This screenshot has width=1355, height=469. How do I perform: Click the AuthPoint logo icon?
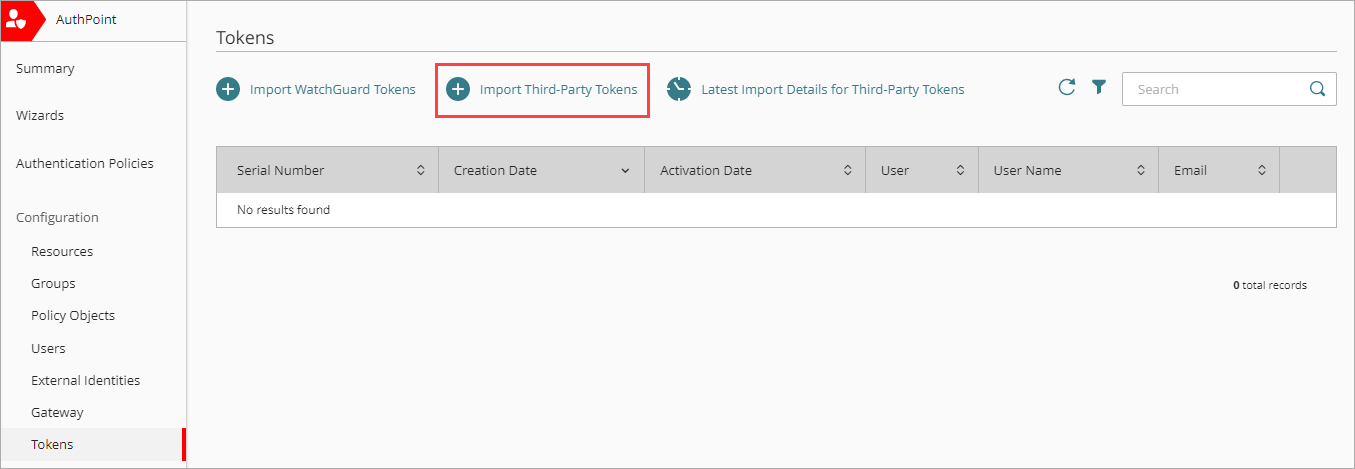17,20
